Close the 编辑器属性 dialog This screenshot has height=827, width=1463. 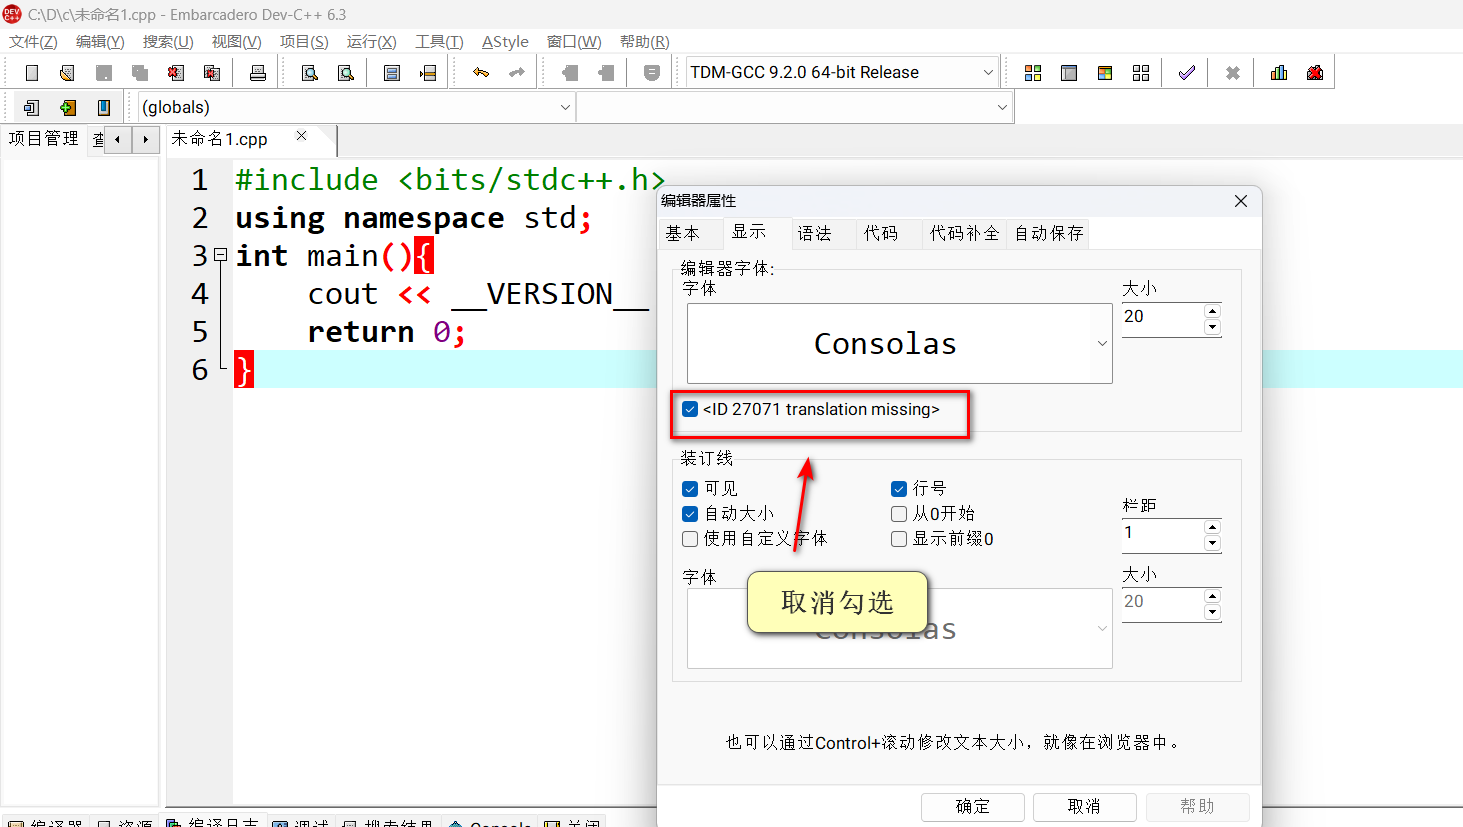[1241, 201]
